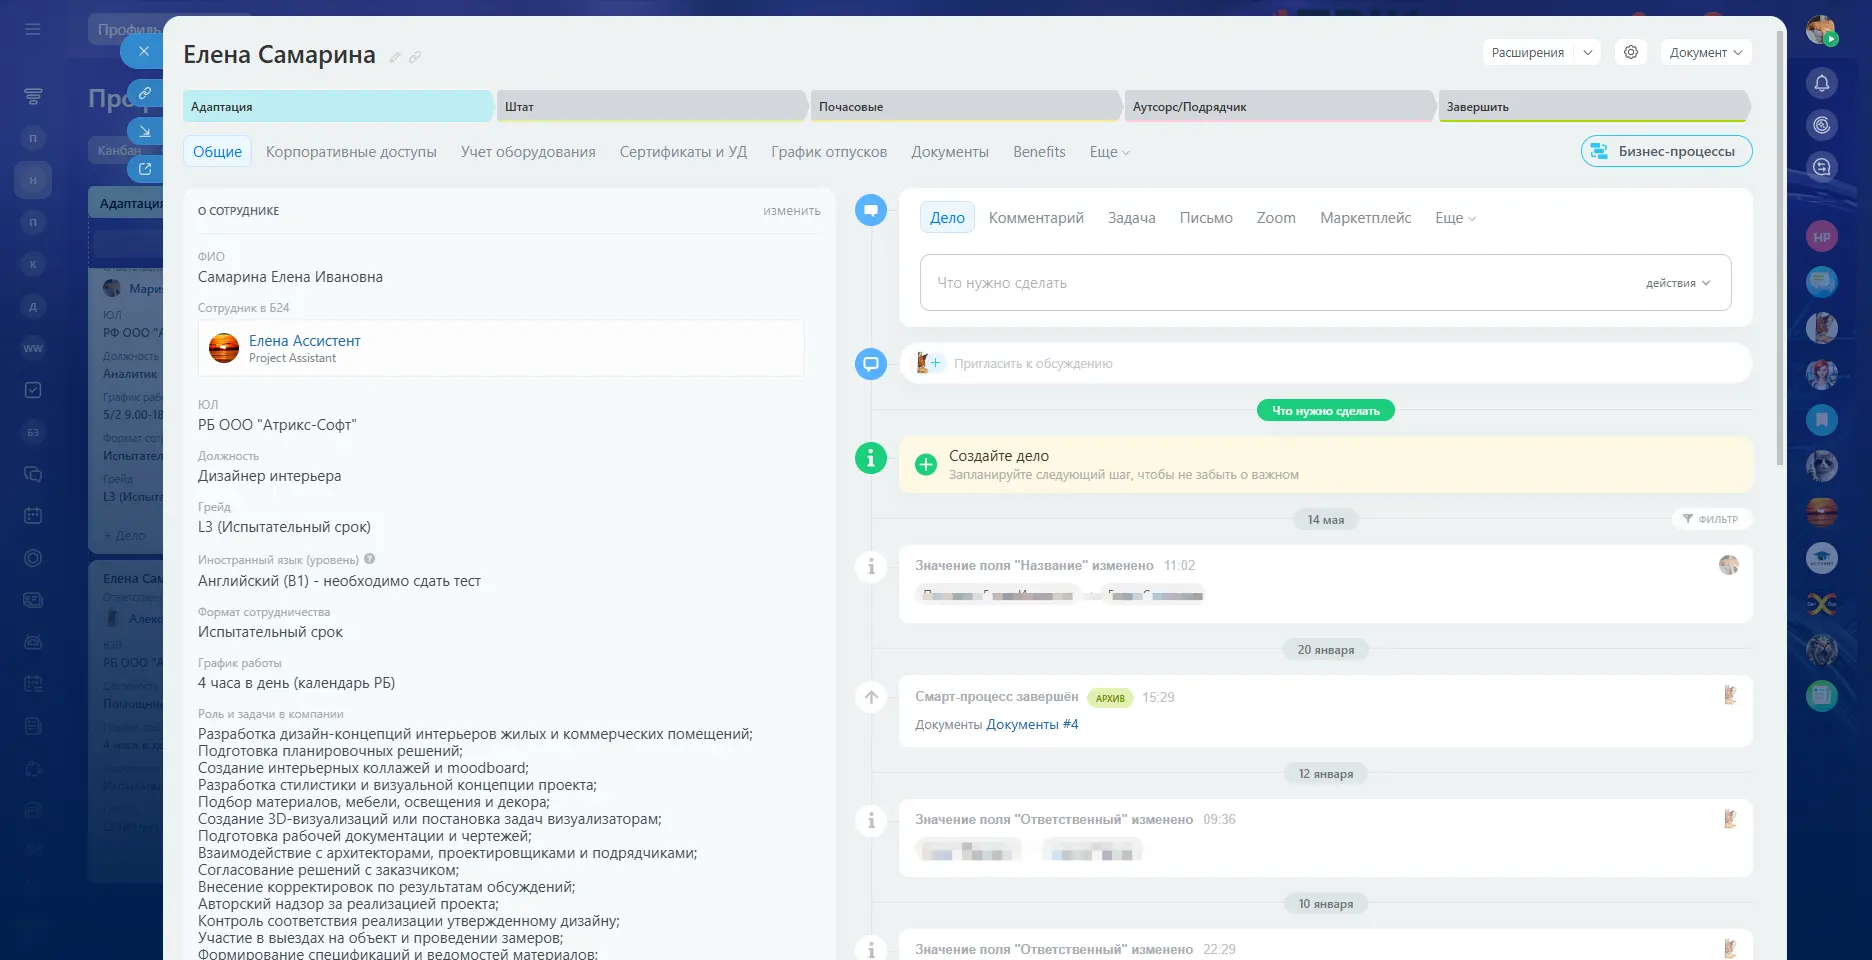Open messenger chat icon in right sidebar
The height and width of the screenshot is (960, 1872).
pos(1822,167)
